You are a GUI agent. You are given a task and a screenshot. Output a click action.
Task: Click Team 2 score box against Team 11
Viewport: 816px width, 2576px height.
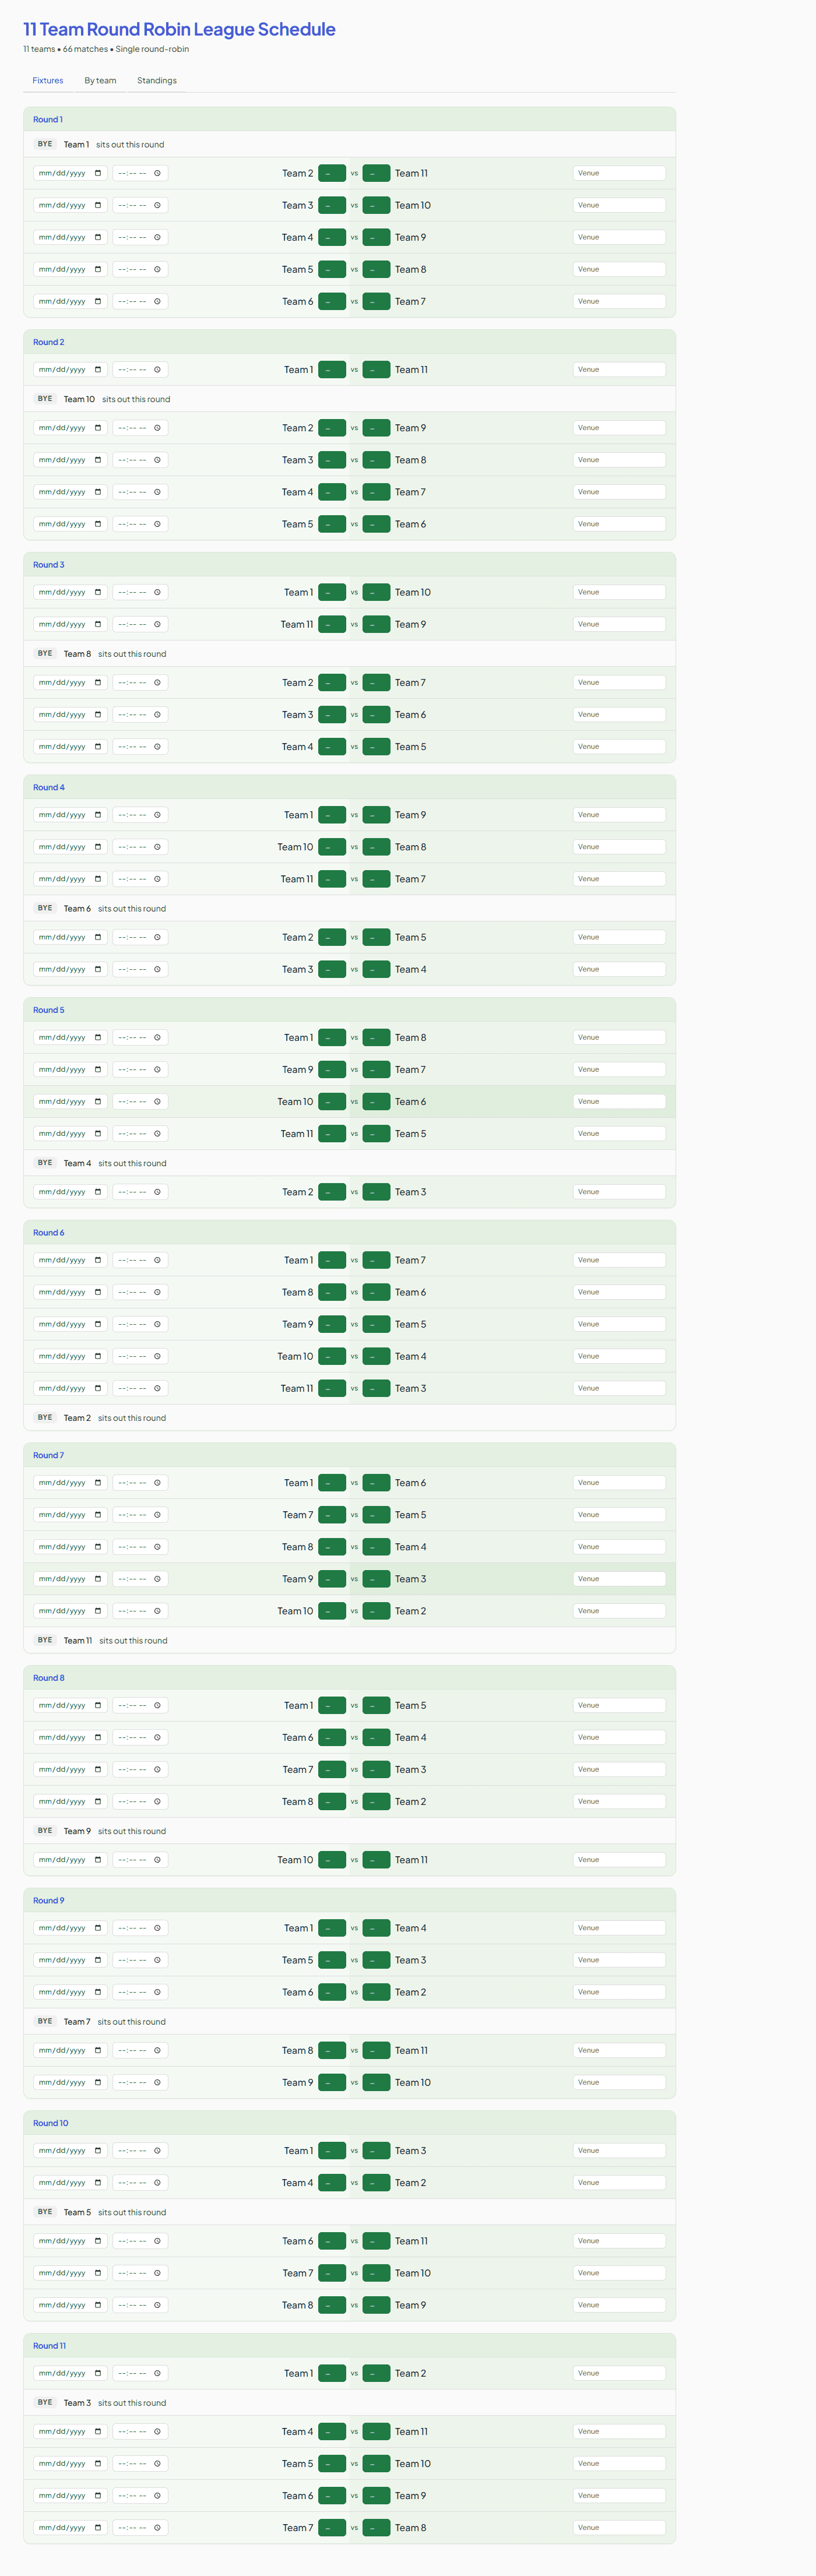332,173
